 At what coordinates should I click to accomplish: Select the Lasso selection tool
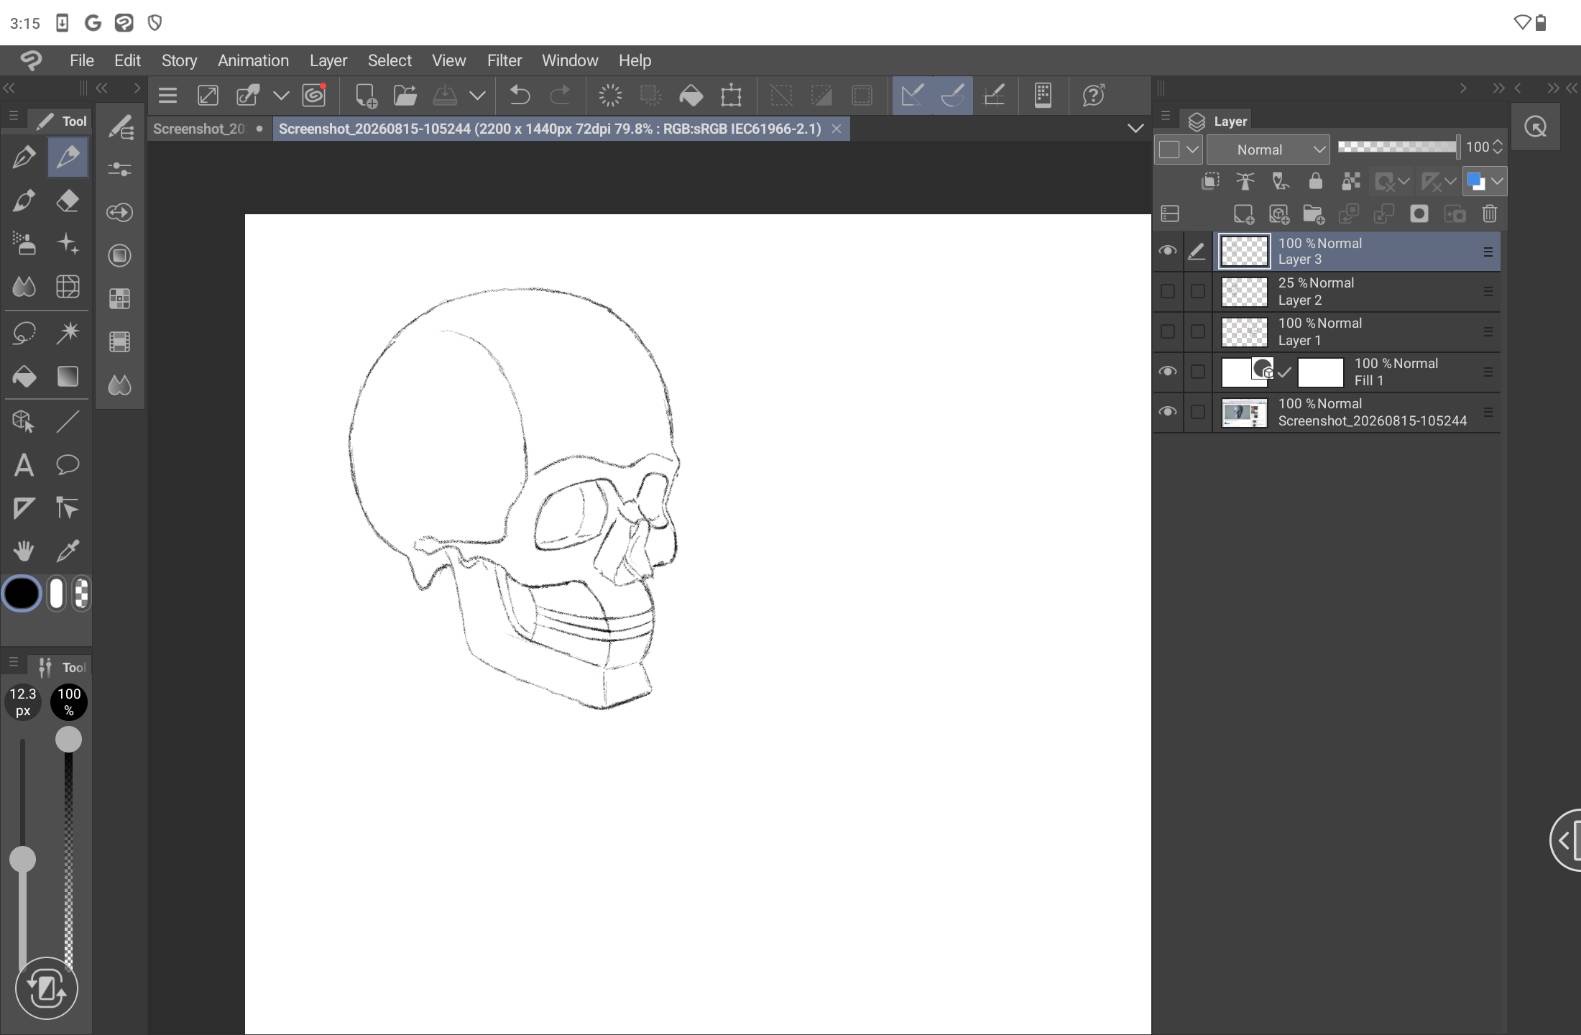pos(24,332)
